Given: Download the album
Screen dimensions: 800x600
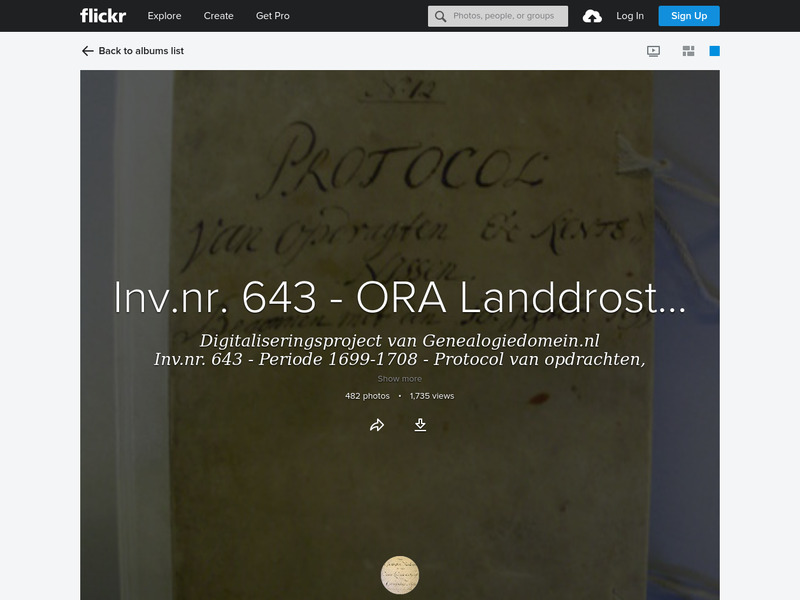Looking at the screenshot, I should pos(419,424).
